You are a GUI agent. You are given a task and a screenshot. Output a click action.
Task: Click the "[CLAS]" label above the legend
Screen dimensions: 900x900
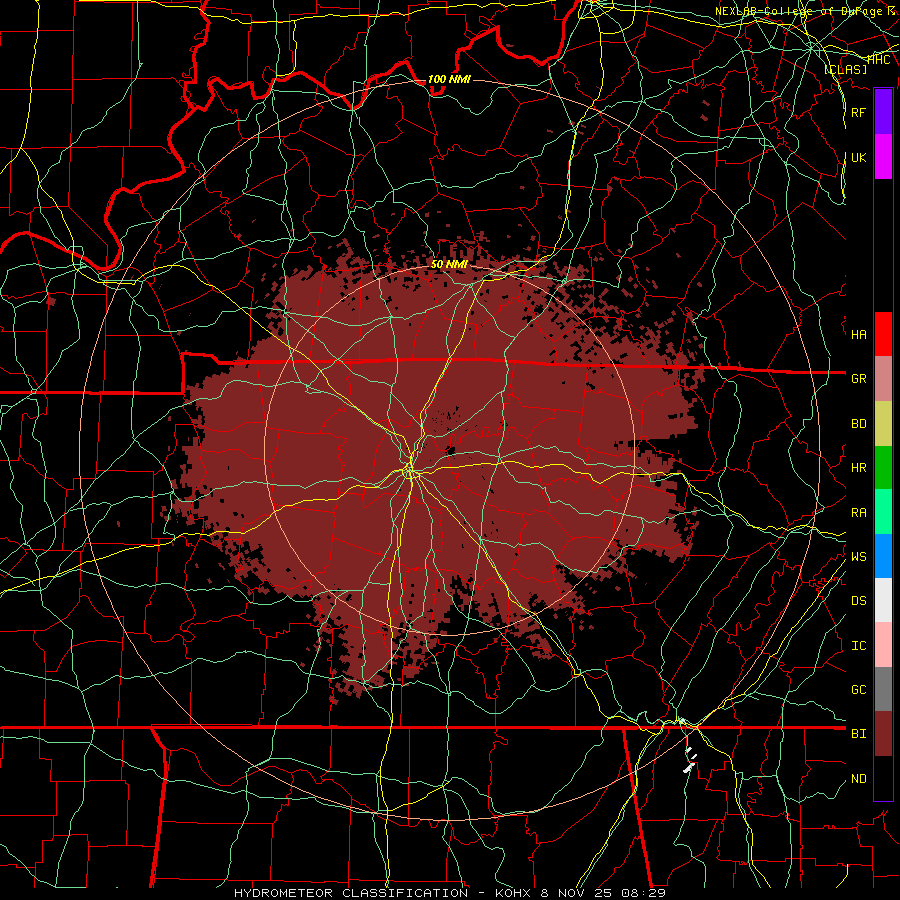pyautogui.click(x=845, y=69)
